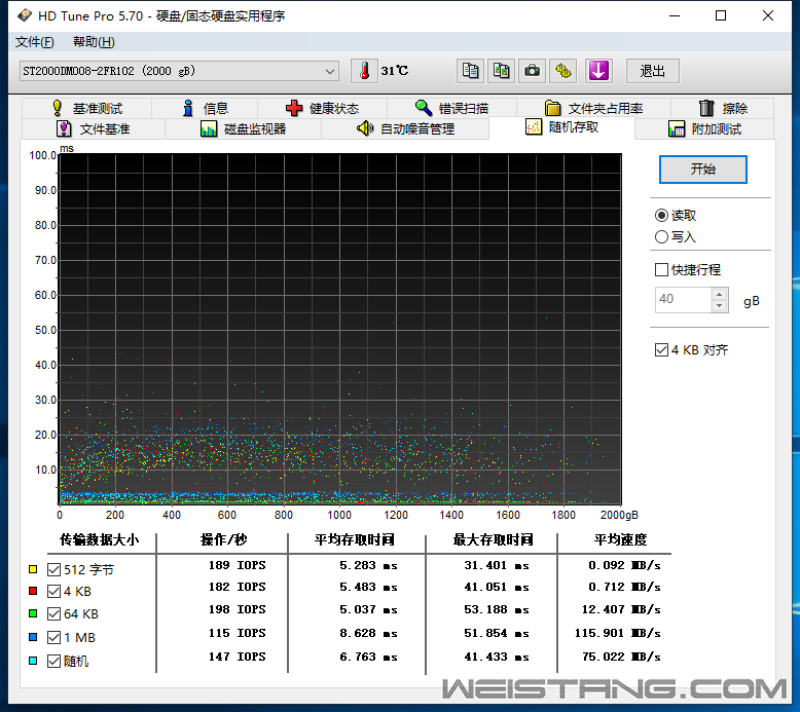Click the copy screenshot to clipboard icon
Viewport: 800px width, 712px height.
tap(501, 71)
